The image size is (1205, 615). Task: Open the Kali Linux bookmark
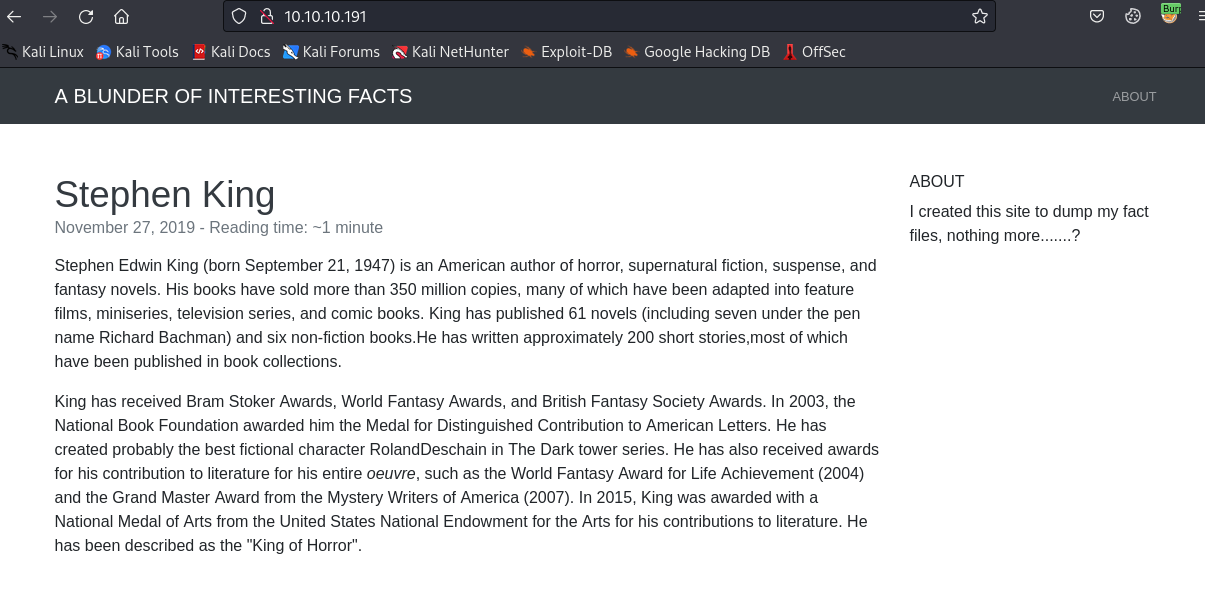tap(43, 52)
